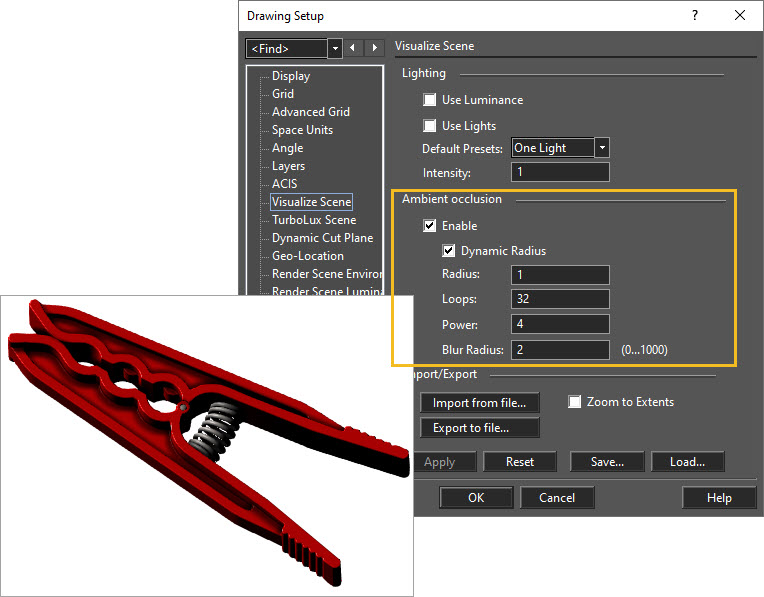Click the Find text field

287,48
